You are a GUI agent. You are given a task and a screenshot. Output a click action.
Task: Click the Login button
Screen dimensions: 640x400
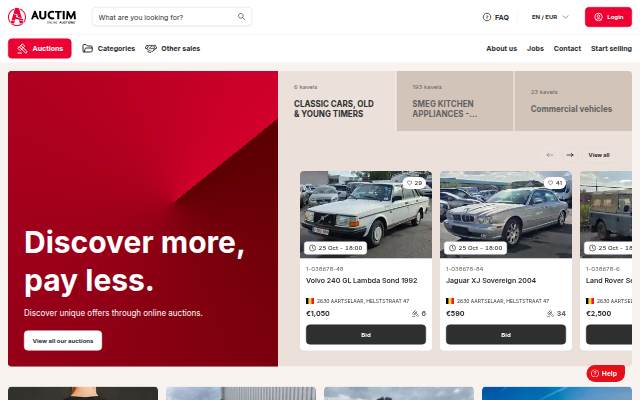pos(608,17)
